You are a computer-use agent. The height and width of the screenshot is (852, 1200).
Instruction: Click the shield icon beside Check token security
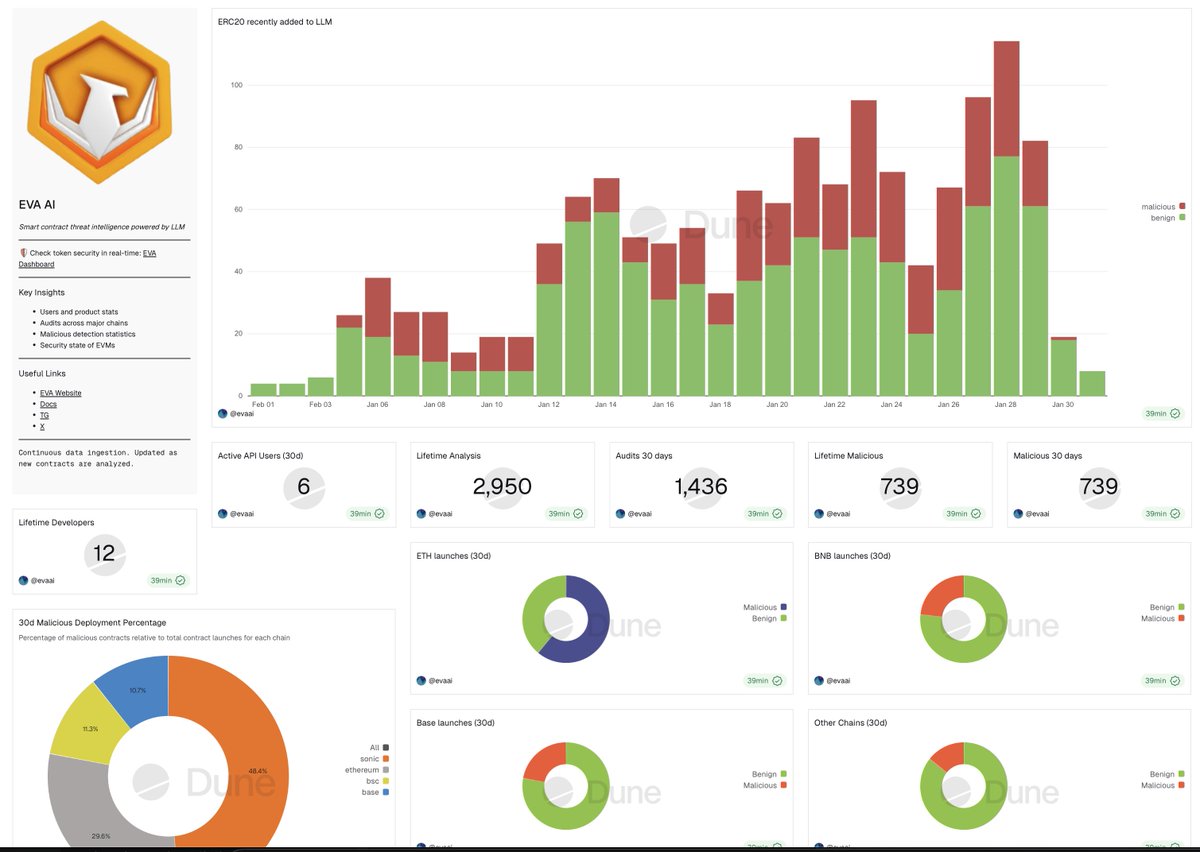[x=23, y=253]
